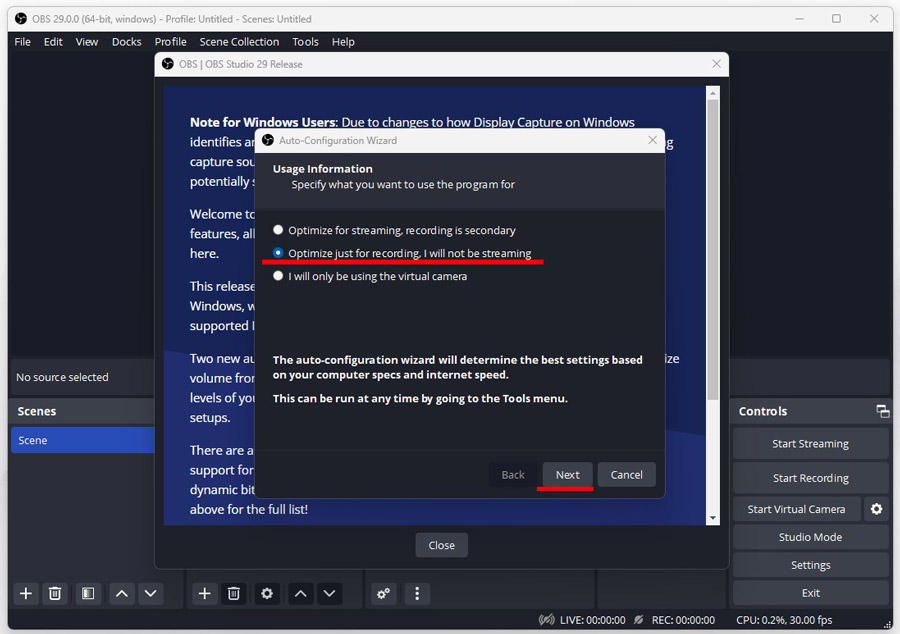Enable Studio Mode in Controls
This screenshot has height=634, width=900.
(x=810, y=537)
